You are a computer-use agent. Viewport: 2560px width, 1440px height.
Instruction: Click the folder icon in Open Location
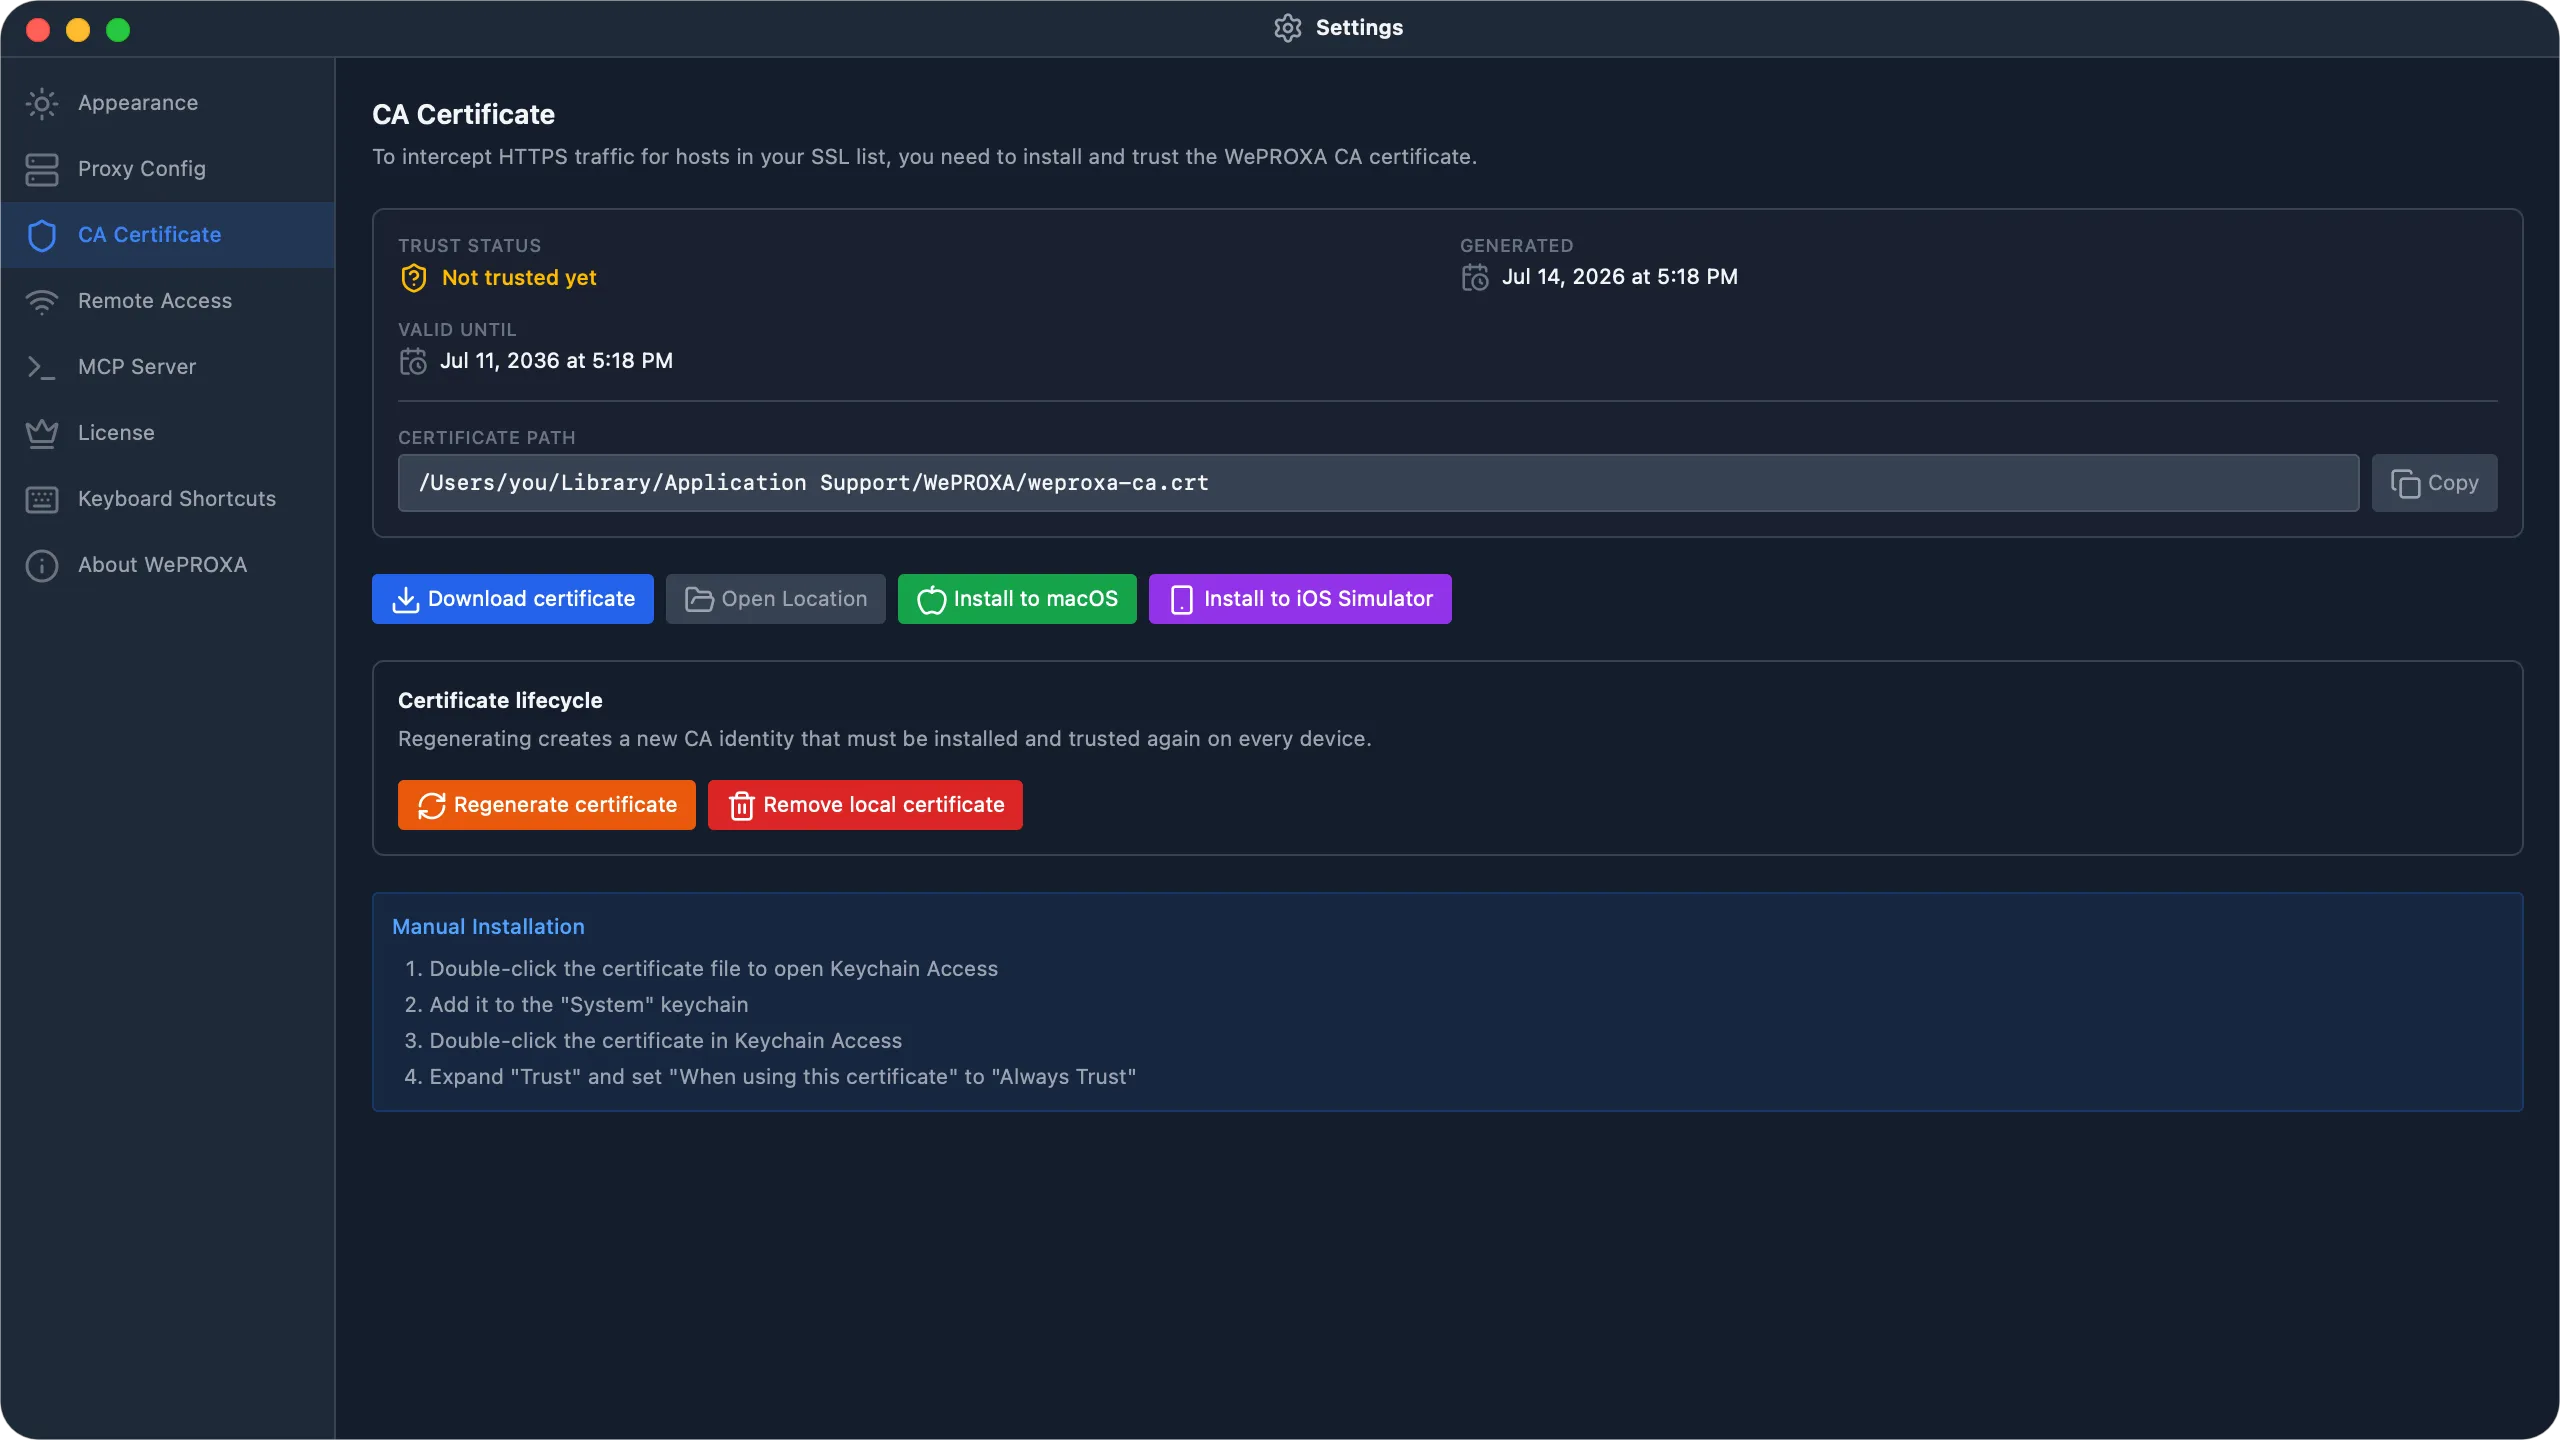tap(699, 599)
